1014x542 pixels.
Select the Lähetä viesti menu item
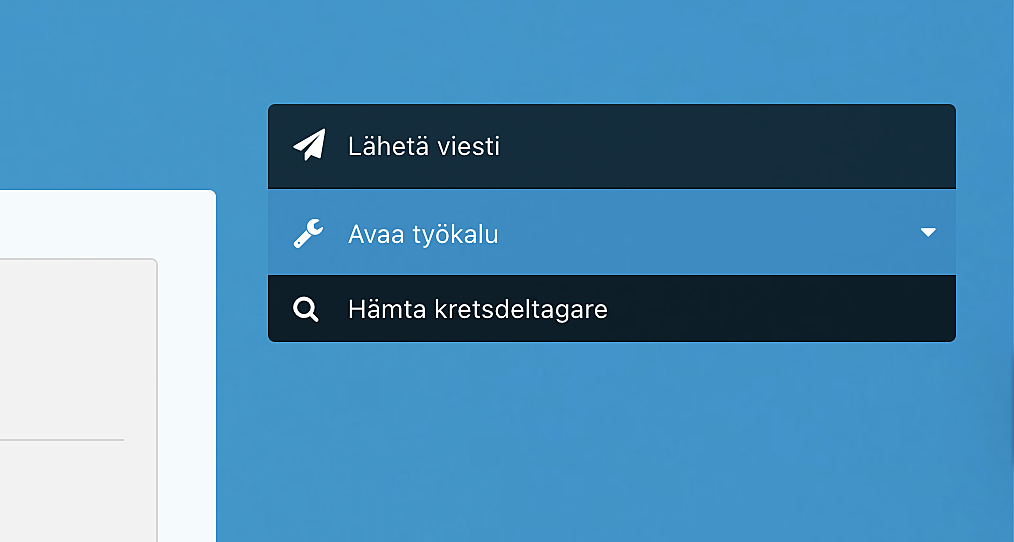click(x=612, y=146)
